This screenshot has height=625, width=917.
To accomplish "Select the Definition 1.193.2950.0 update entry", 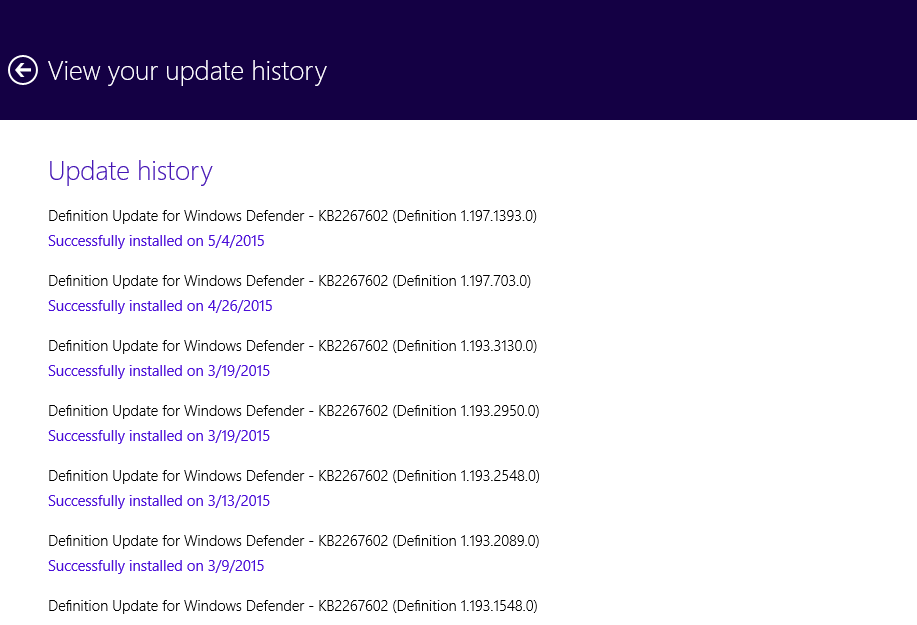I will click(x=294, y=410).
